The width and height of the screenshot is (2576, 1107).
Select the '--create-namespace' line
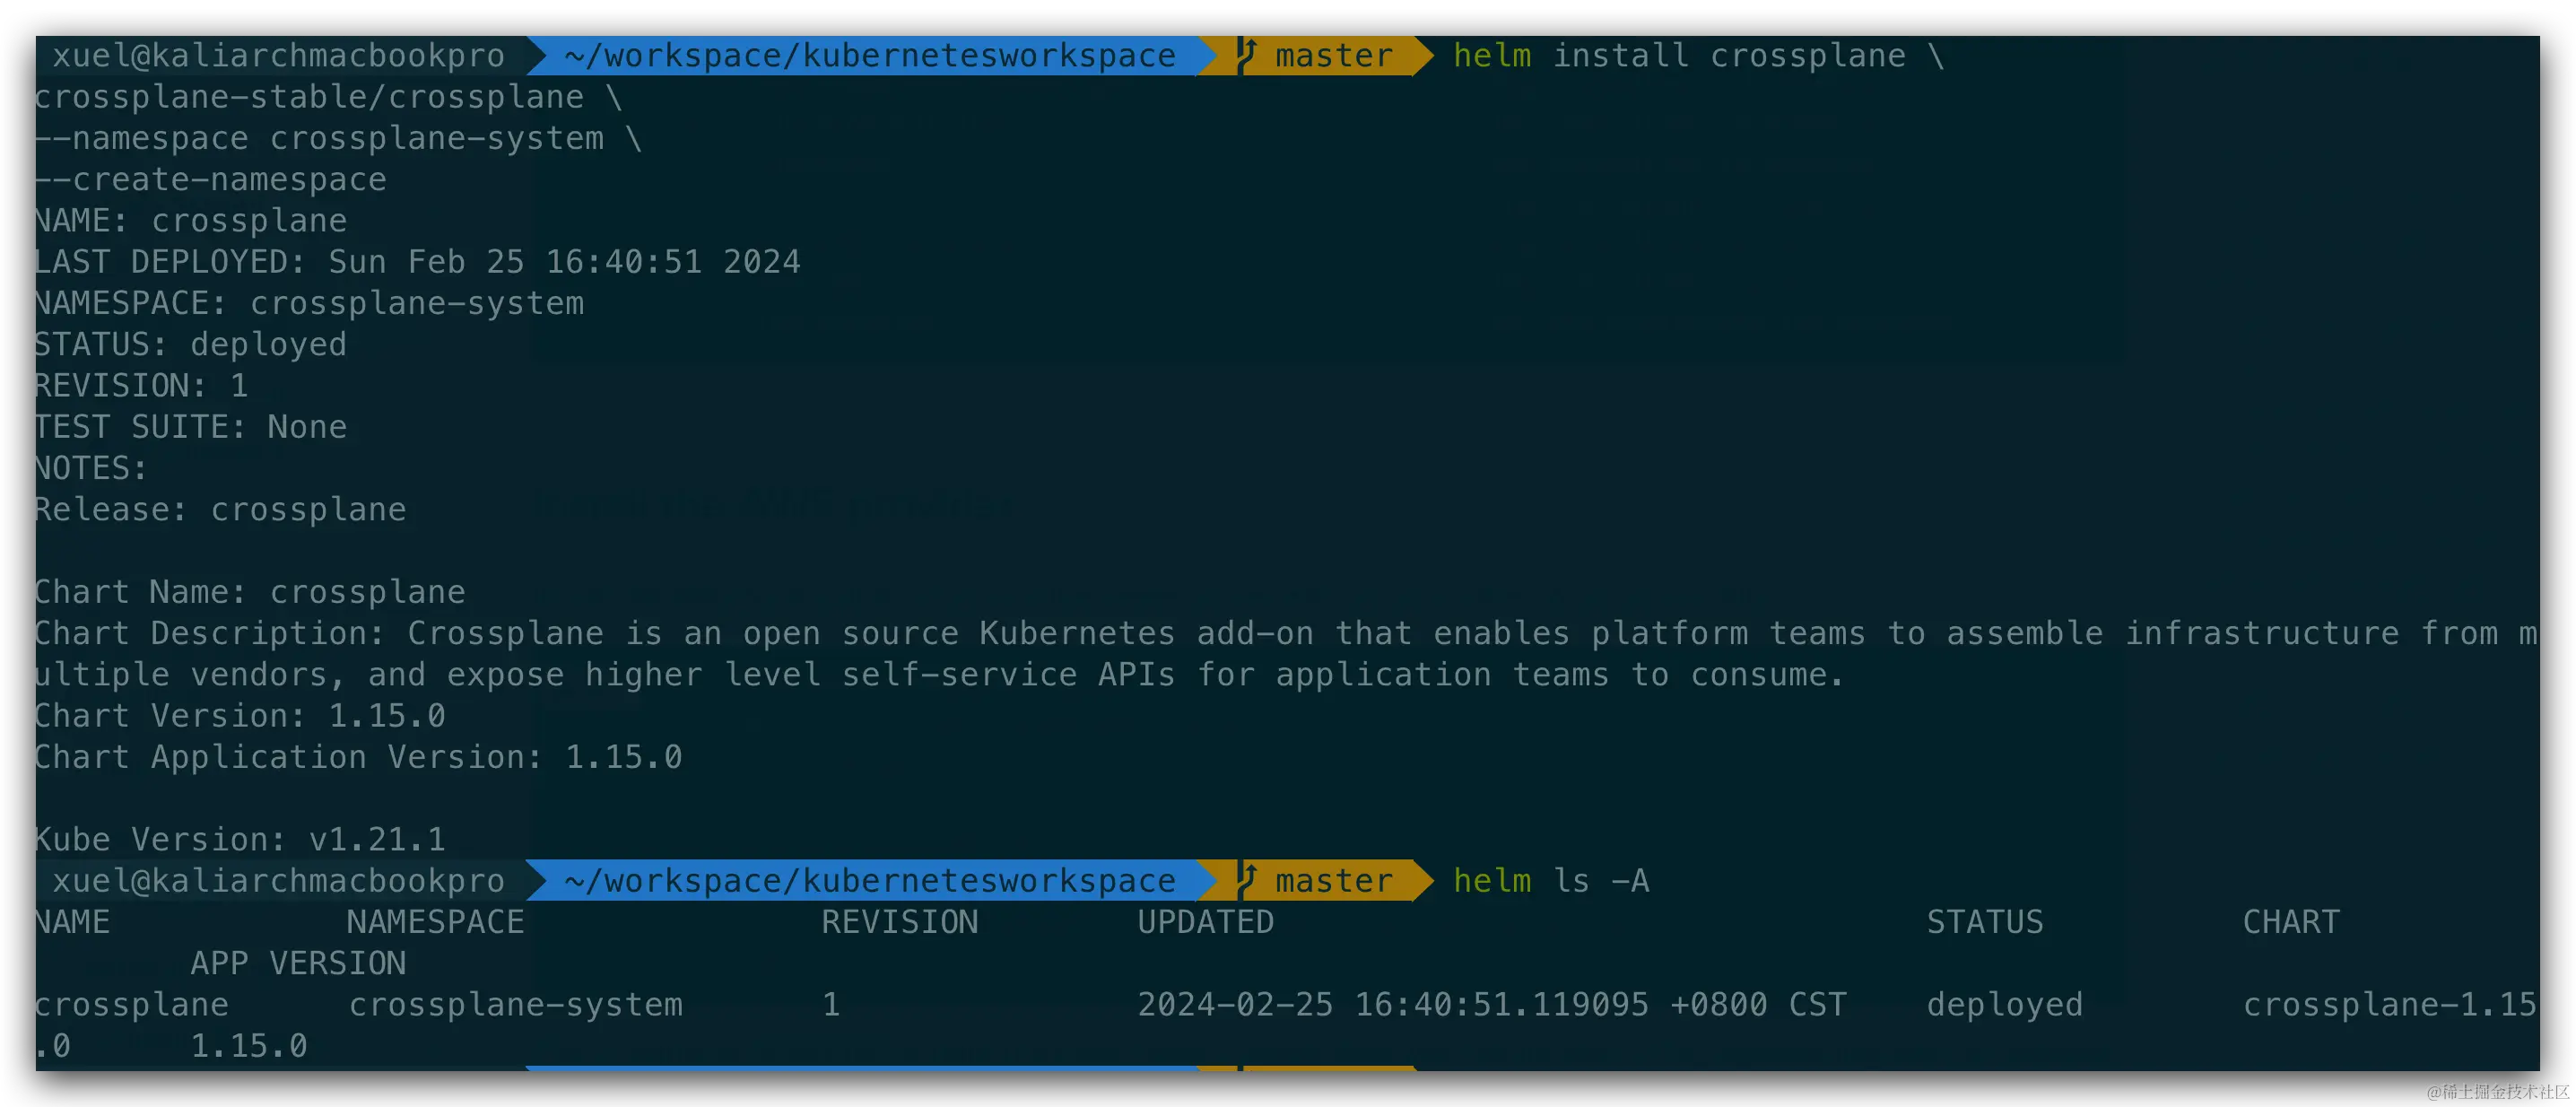point(211,179)
